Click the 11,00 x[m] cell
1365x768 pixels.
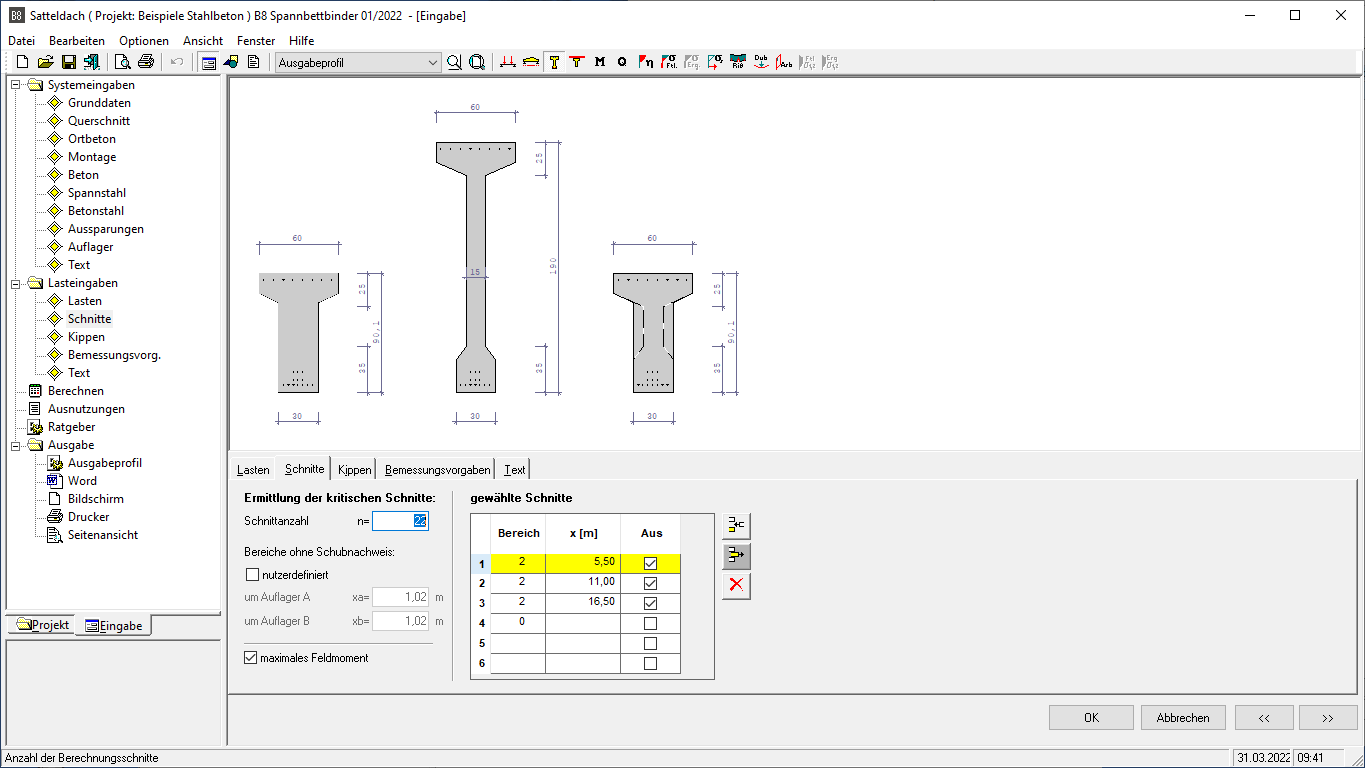(583, 582)
